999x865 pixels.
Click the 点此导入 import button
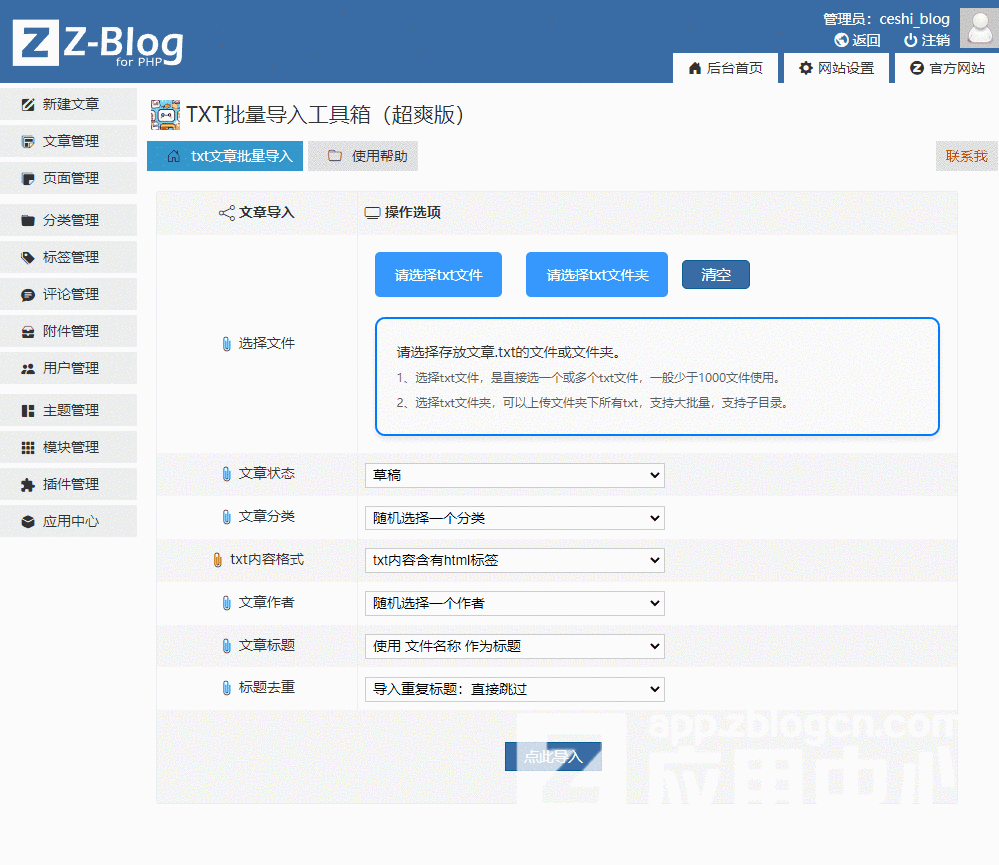553,757
